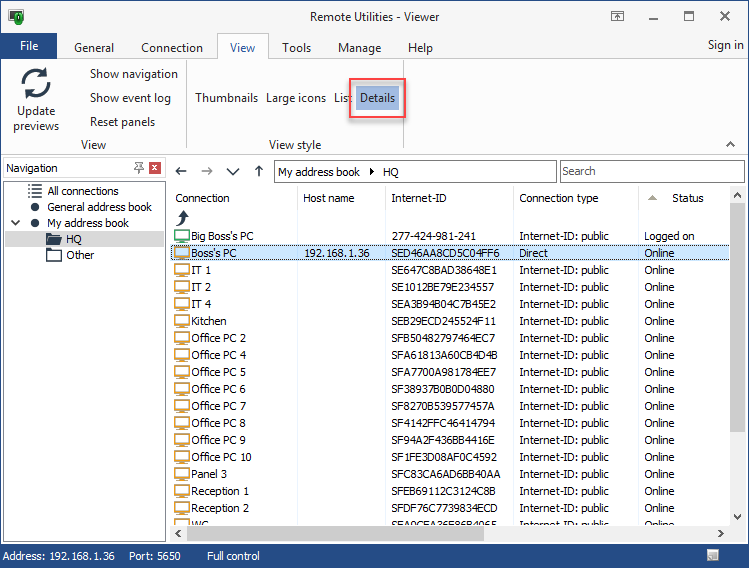Click host name 192.168.1.36 cell
This screenshot has height=568, width=749.
point(337,253)
